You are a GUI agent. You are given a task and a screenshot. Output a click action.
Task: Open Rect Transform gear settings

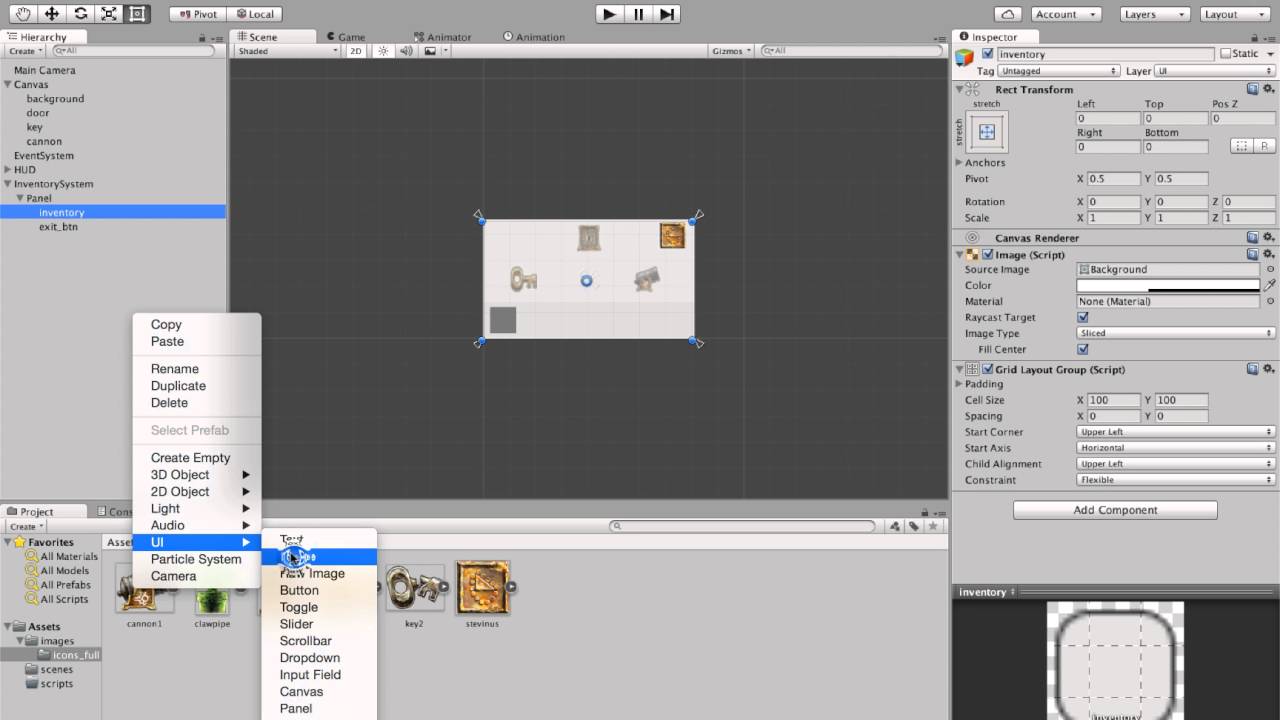pos(1268,89)
